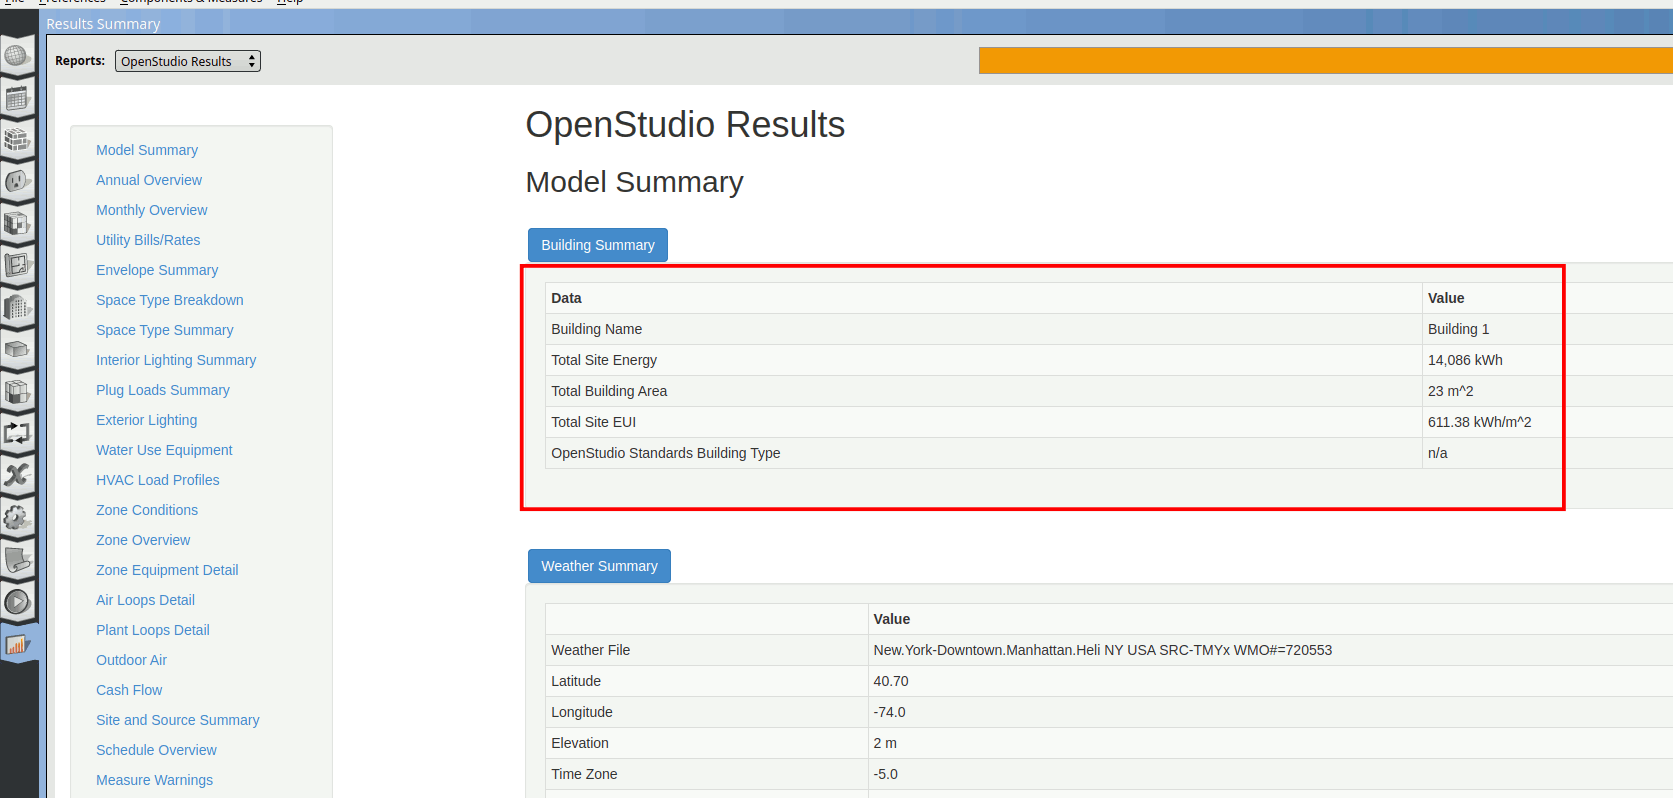Open Simulation Settings gear icon

click(x=17, y=517)
